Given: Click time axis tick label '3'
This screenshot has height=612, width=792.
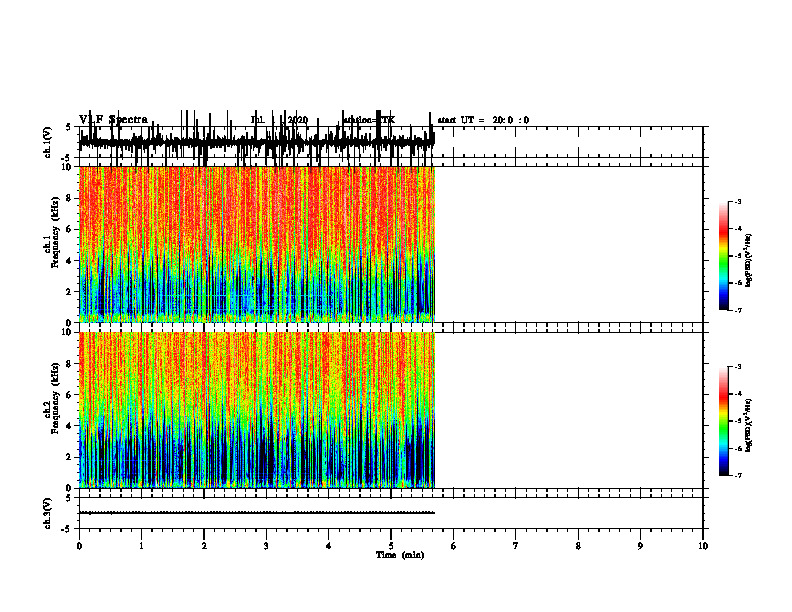Looking at the screenshot, I should coord(266,546).
